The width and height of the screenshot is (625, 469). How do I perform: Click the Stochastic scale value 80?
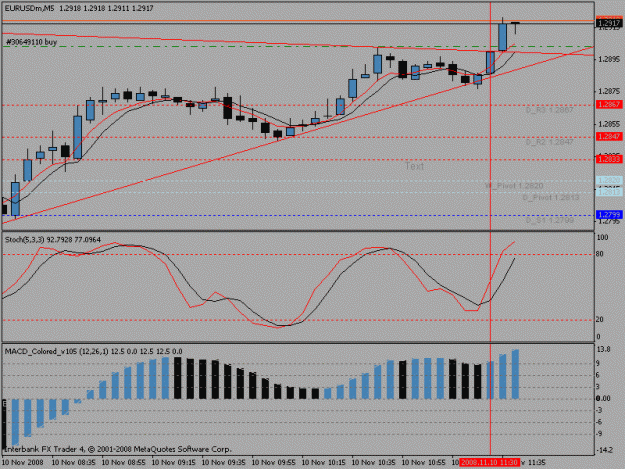(x=599, y=254)
